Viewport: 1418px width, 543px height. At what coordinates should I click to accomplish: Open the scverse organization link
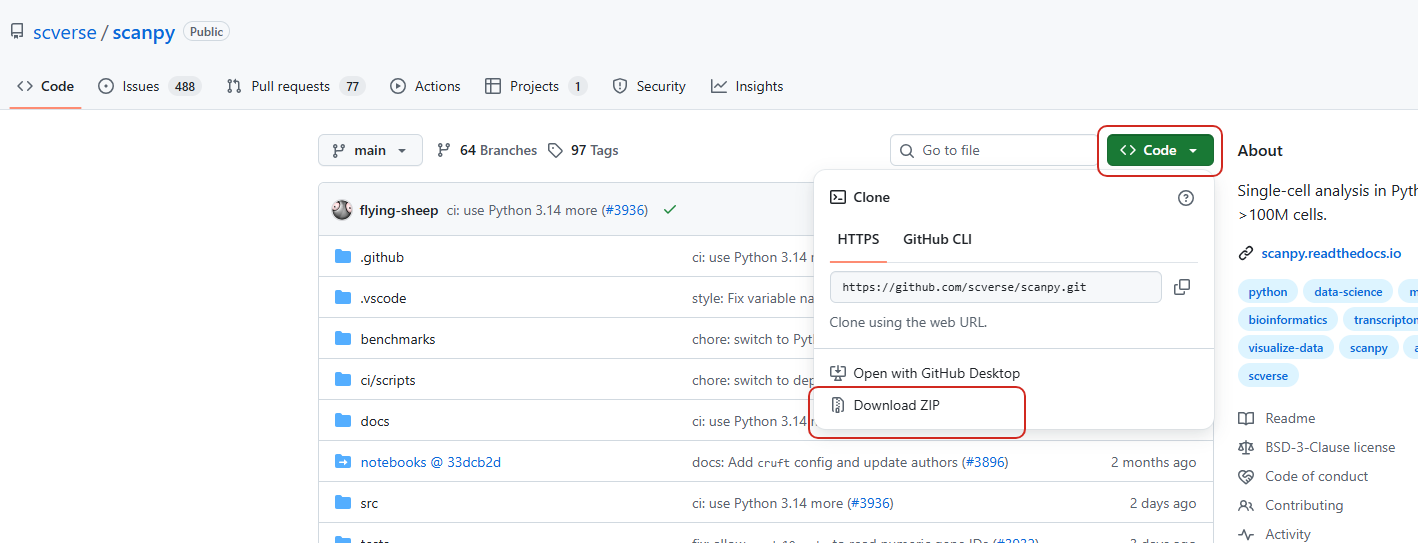coord(64,32)
